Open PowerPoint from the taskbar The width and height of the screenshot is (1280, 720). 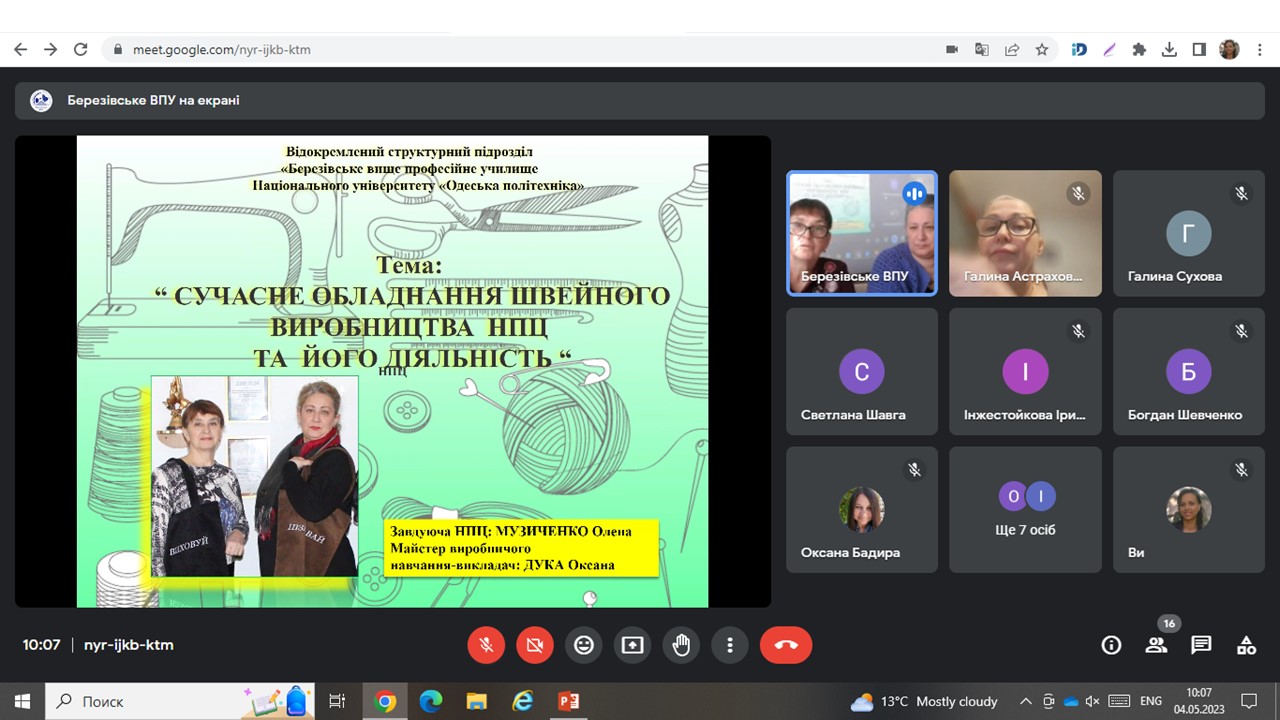pyautogui.click(x=569, y=701)
